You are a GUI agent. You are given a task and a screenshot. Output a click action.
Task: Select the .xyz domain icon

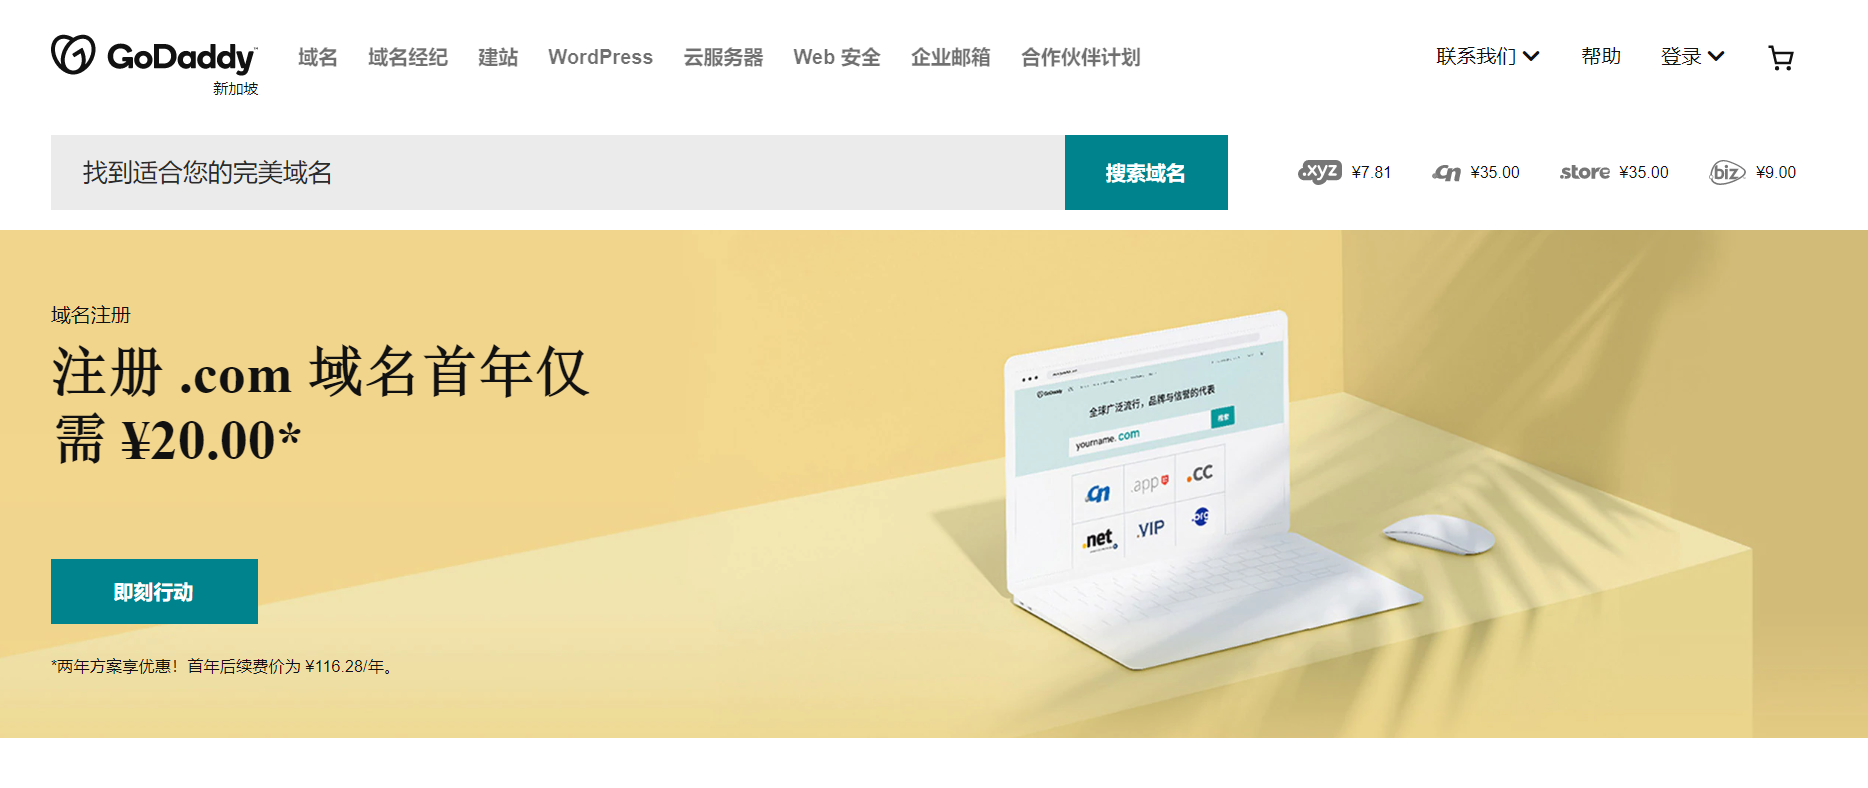pyautogui.click(x=1319, y=172)
